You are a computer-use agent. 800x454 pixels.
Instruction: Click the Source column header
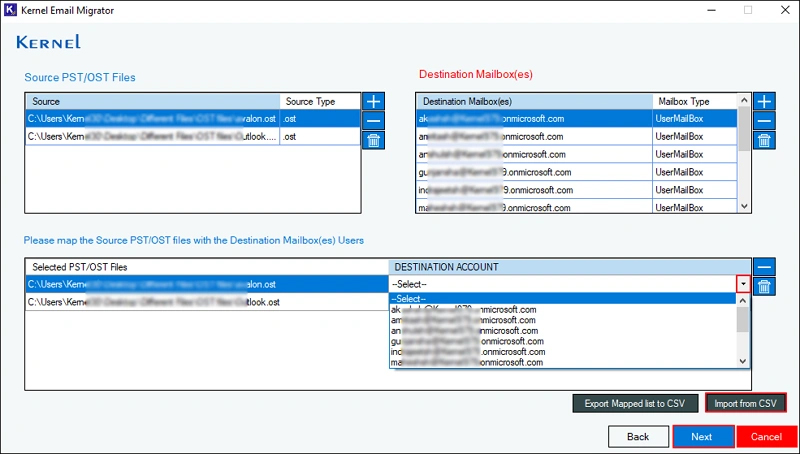pos(153,101)
